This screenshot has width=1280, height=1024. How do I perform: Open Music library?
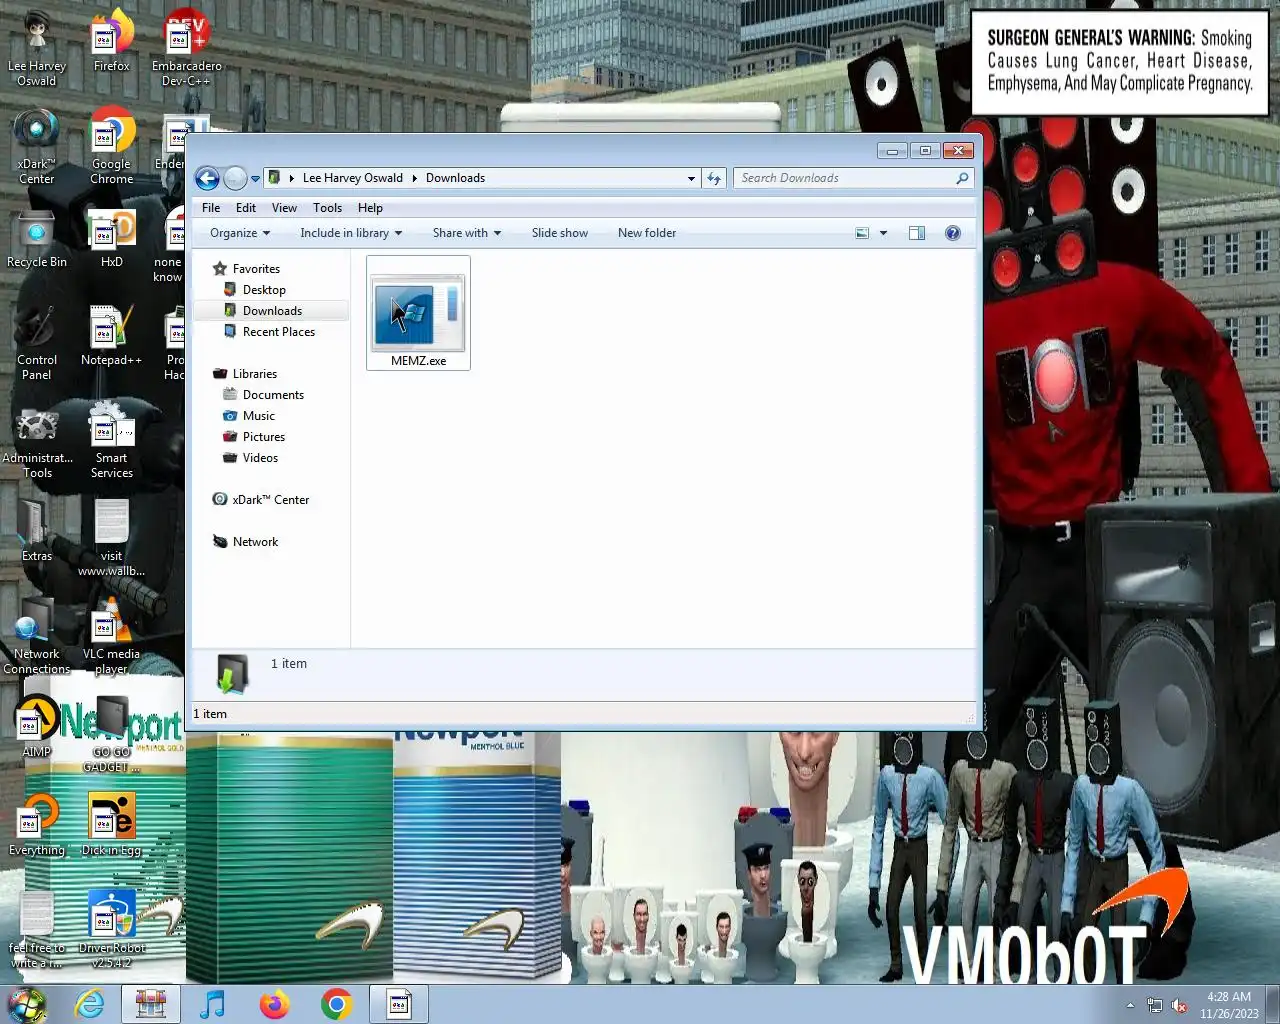click(x=259, y=416)
